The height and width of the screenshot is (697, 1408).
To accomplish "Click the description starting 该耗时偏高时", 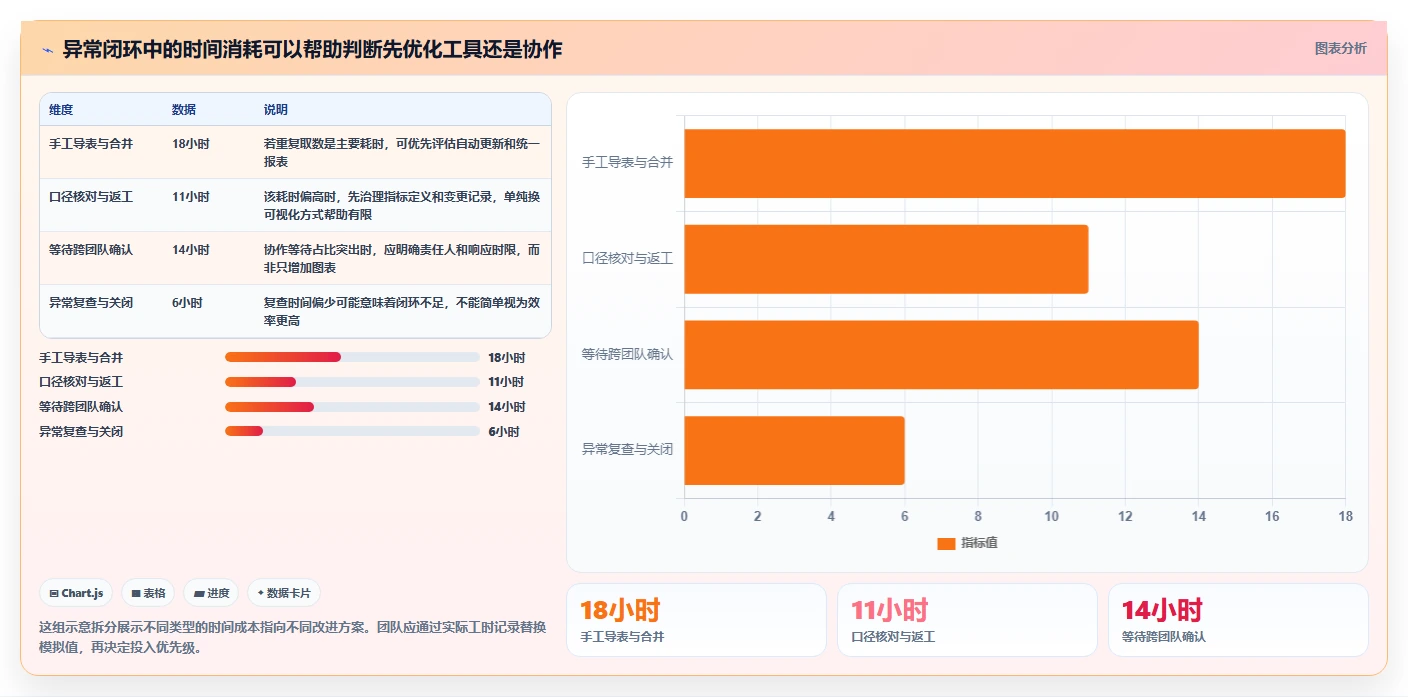I will coord(402,206).
